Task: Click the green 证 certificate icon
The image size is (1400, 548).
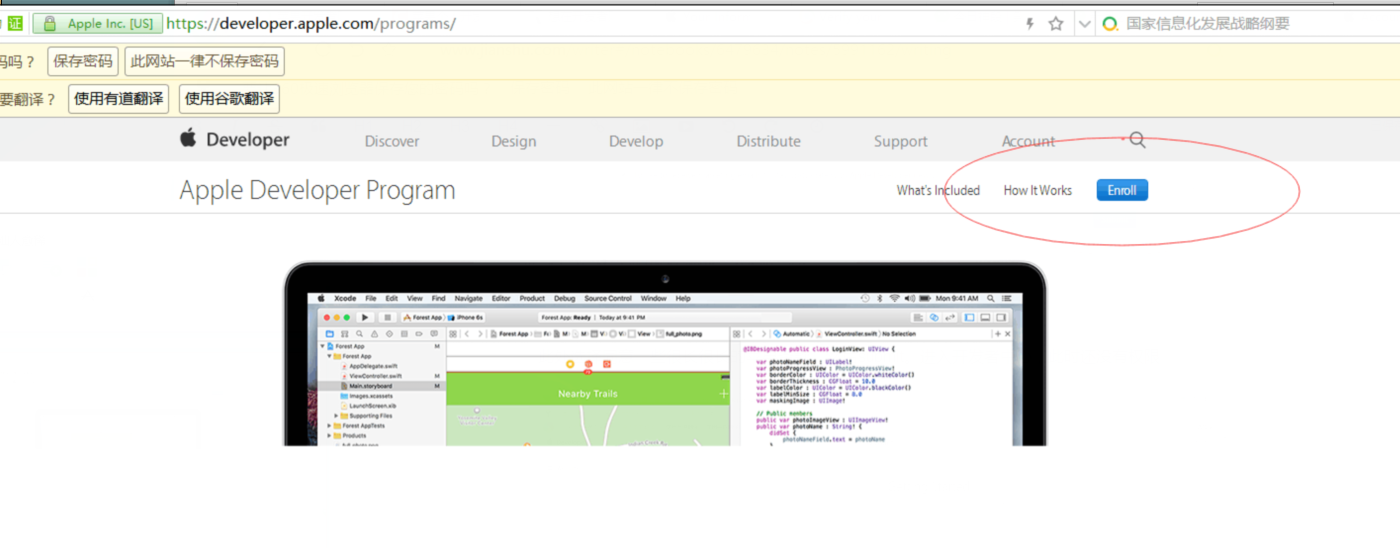Action: 15,23
